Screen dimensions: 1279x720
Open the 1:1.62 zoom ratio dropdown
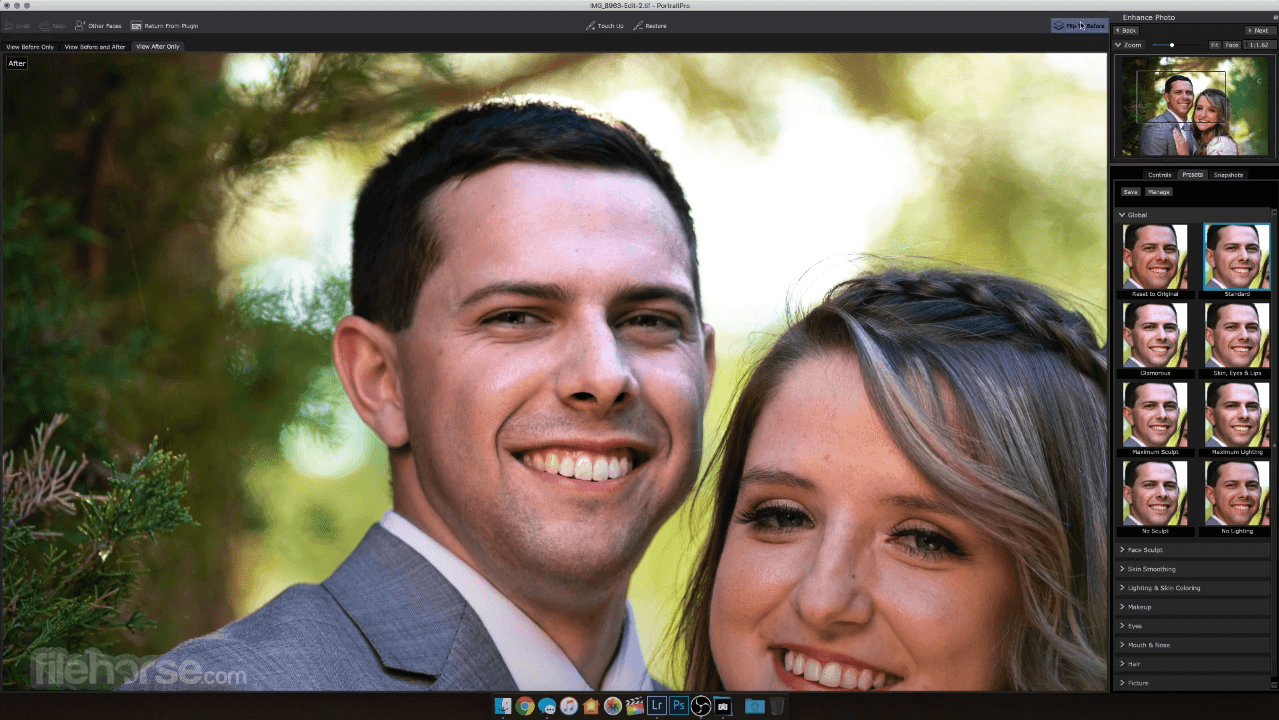pos(1258,45)
